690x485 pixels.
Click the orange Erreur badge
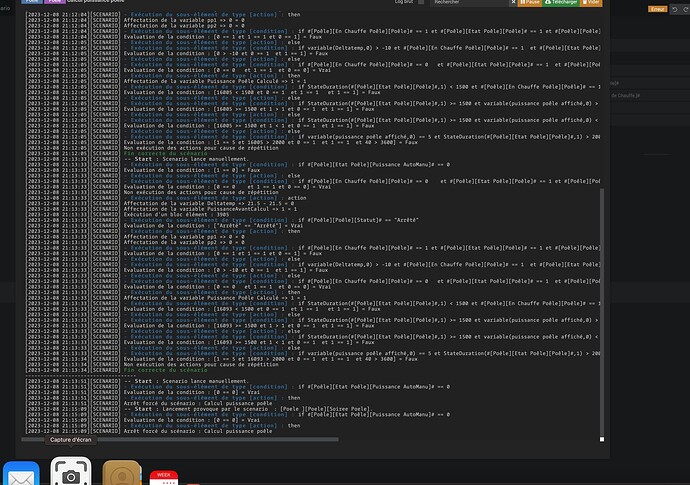[x=657, y=9]
